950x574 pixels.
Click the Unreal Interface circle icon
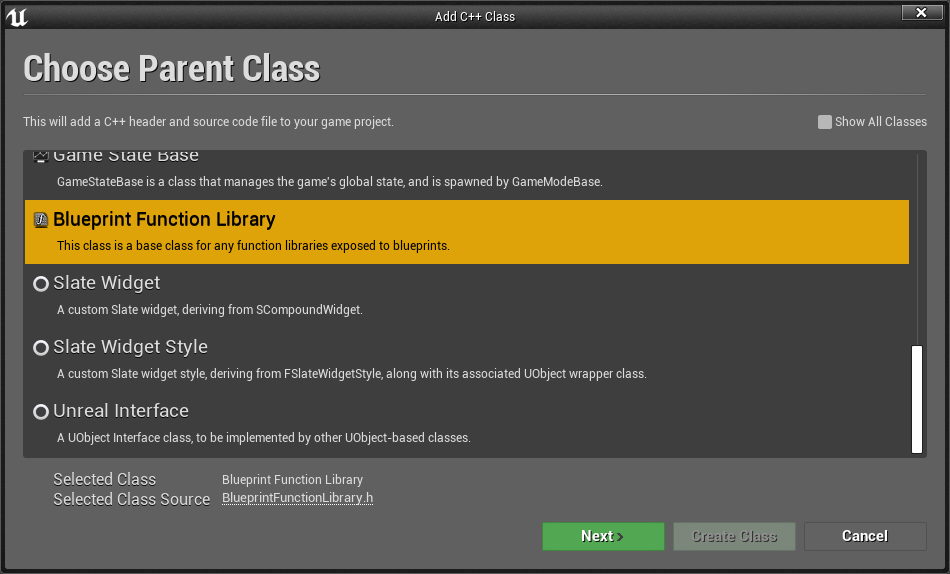(41, 412)
